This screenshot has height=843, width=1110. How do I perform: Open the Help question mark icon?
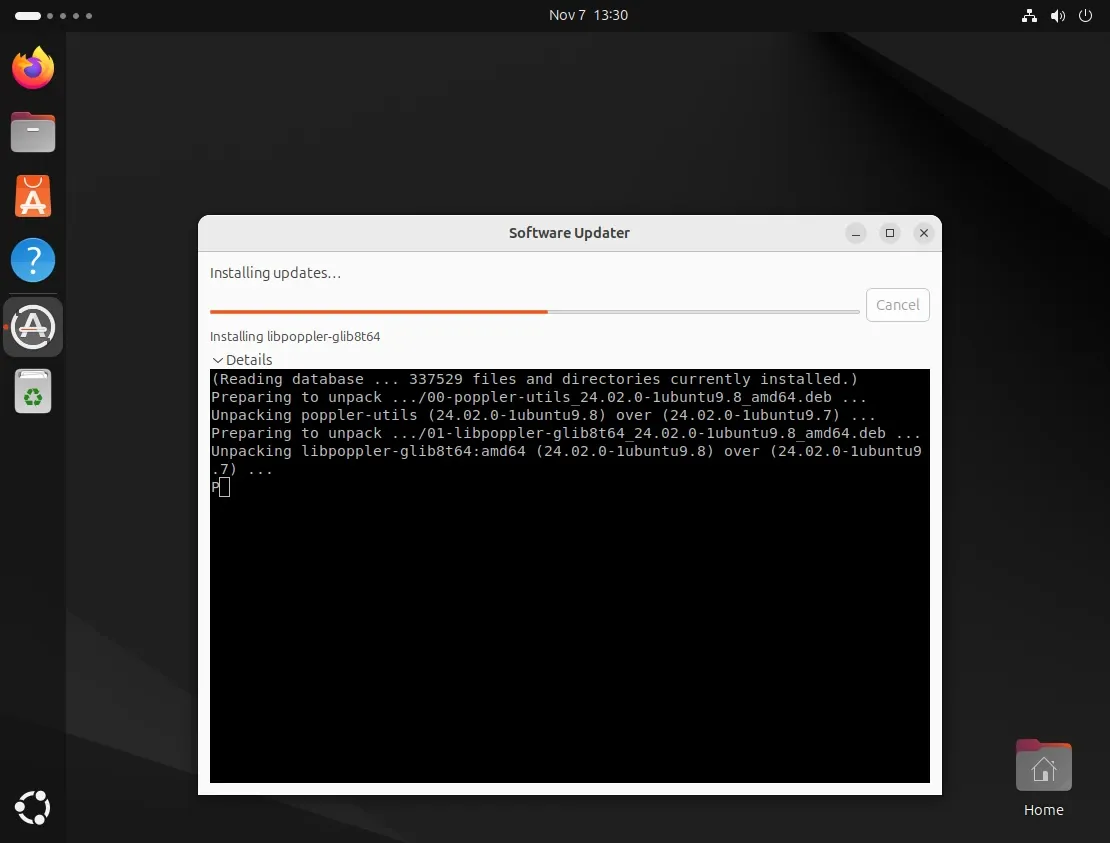[33, 261]
